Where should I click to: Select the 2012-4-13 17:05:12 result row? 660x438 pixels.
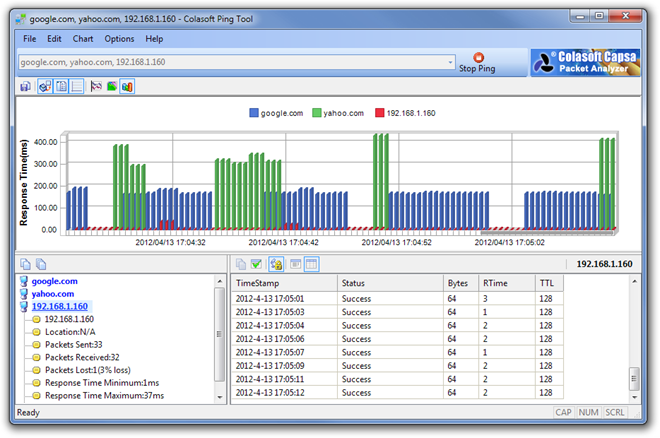click(397, 393)
